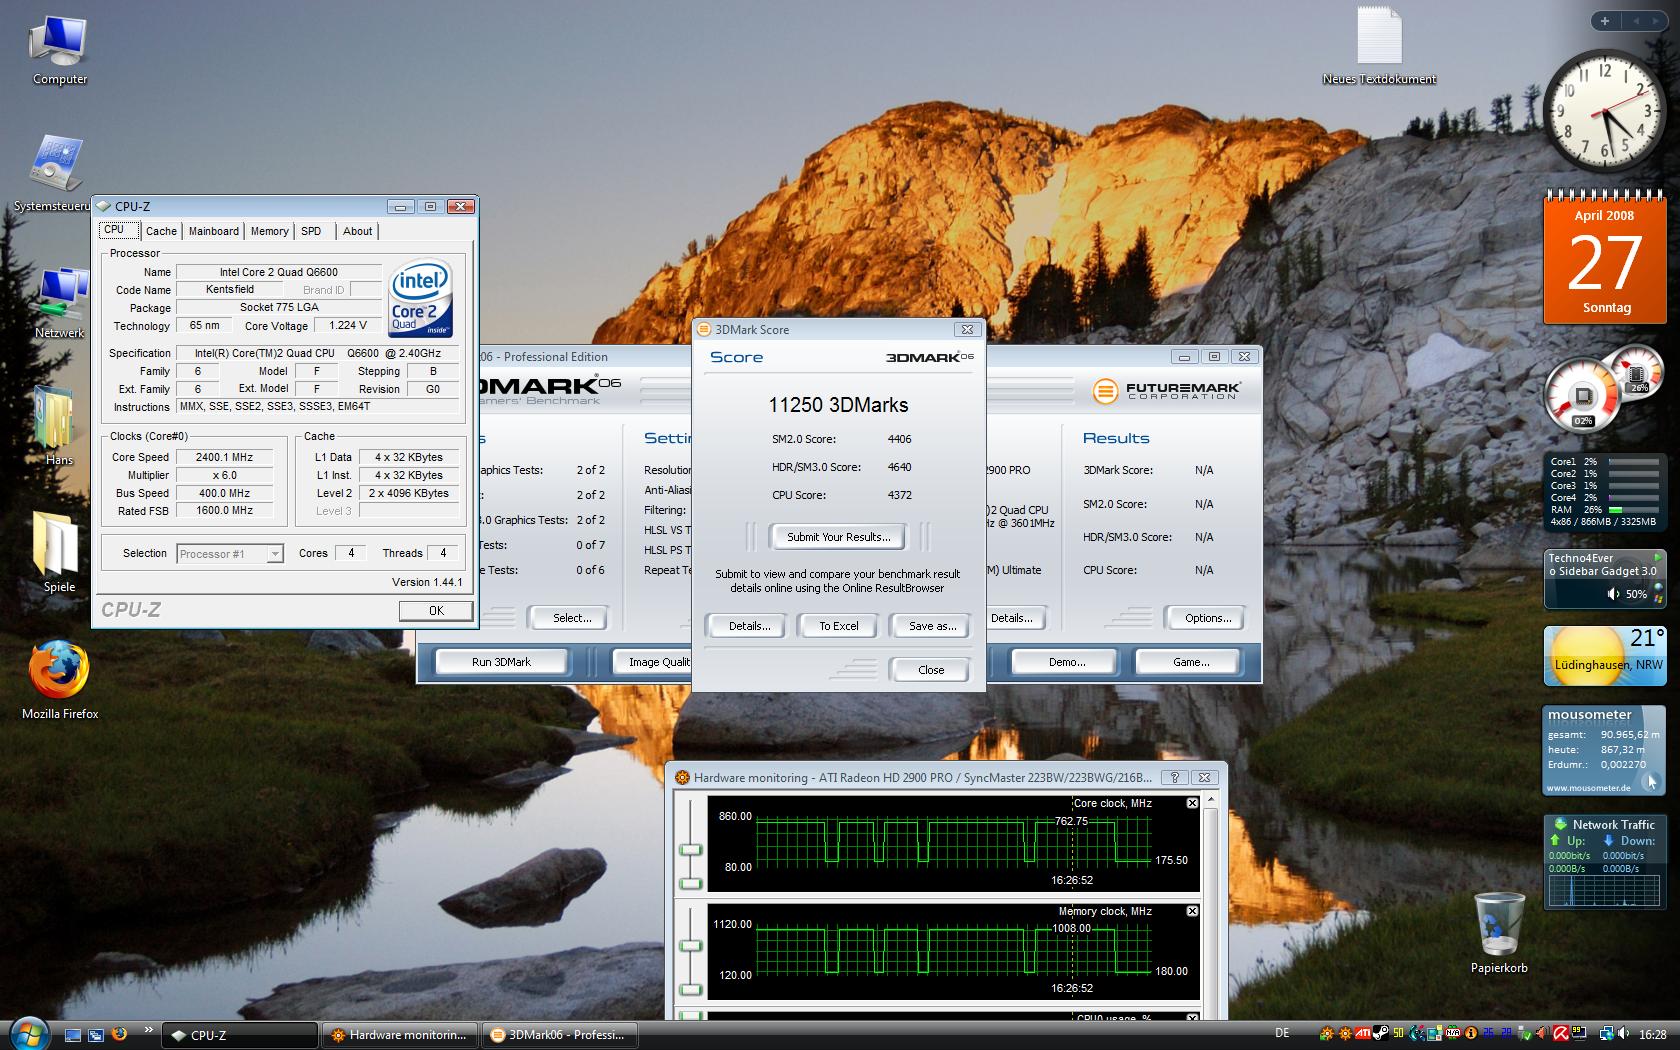The image size is (1680, 1050).
Task: Click the Windows Start orb
Action: pos(28,1032)
